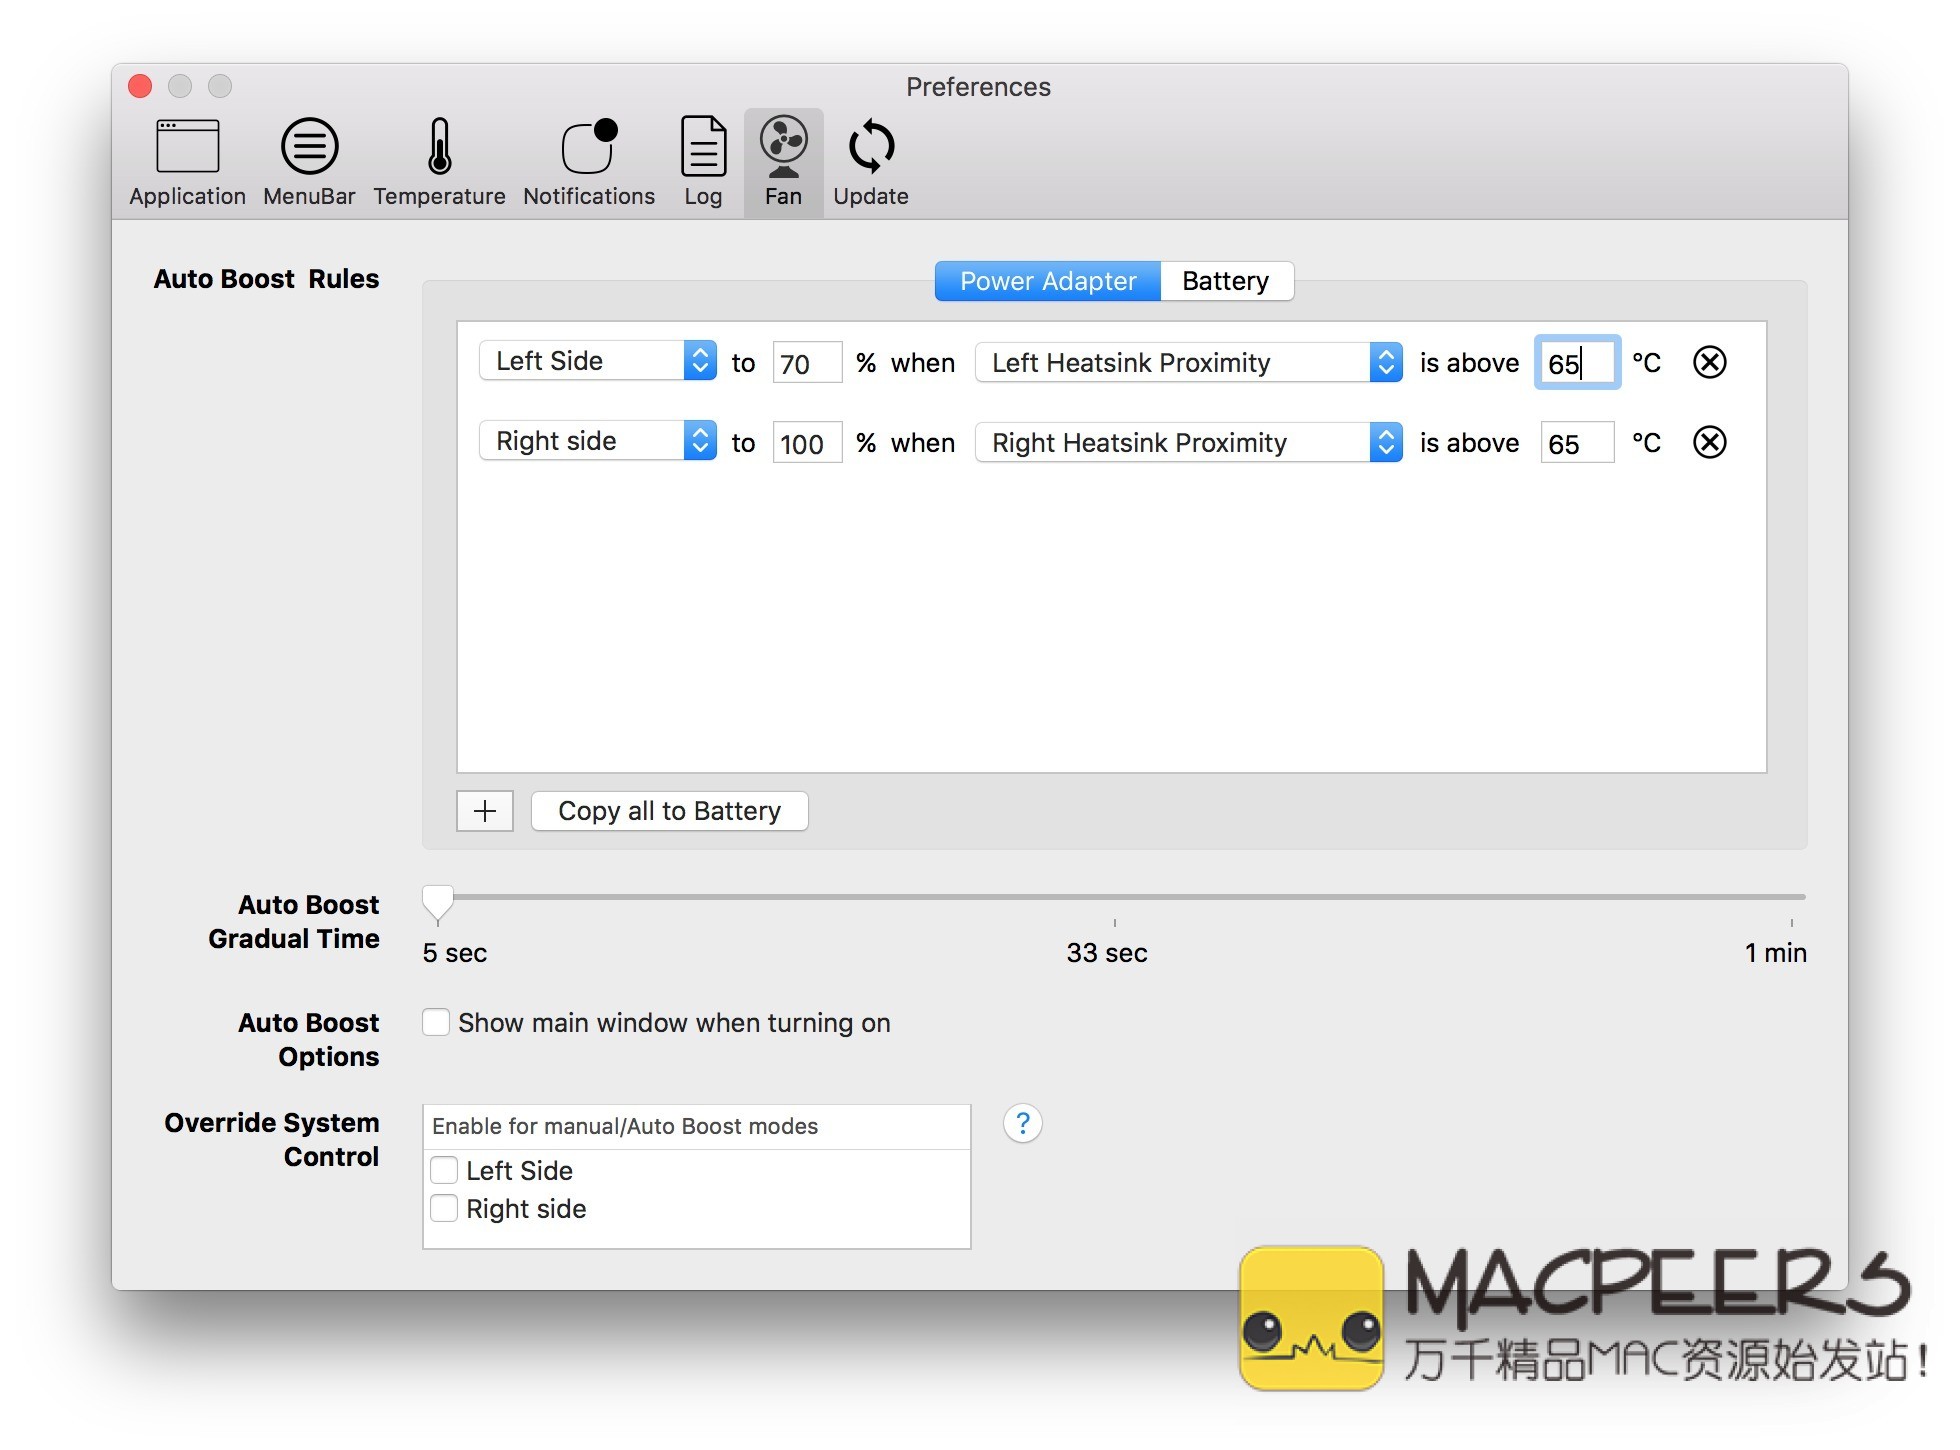Remove the Left Side boost rule
Image resolution: width=1960 pixels, height=1450 pixels.
[x=1709, y=362]
